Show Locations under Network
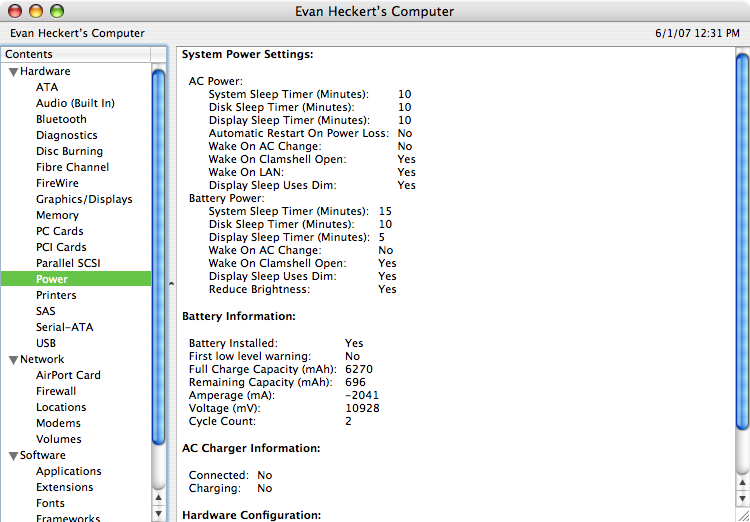Image resolution: width=750 pixels, height=522 pixels. coord(61,407)
